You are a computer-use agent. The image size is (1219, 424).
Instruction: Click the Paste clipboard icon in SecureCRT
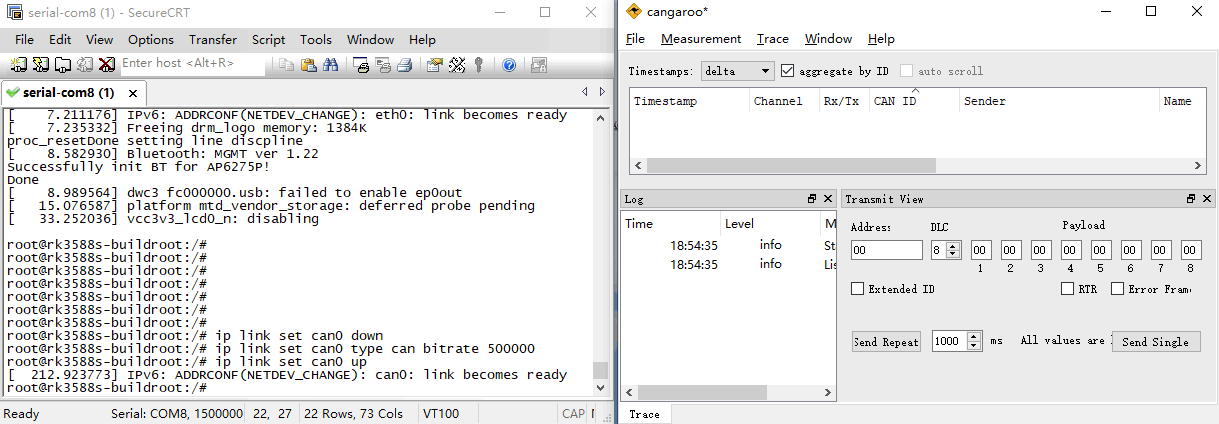[x=309, y=65]
